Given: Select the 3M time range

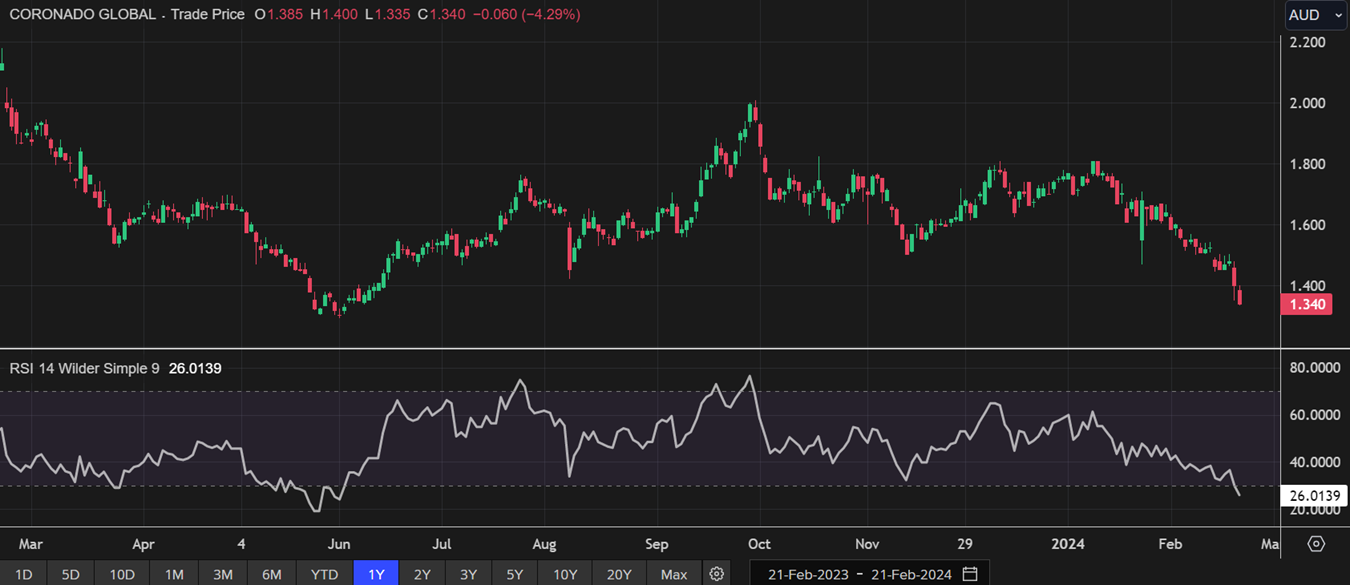Looking at the screenshot, I should (x=222, y=574).
